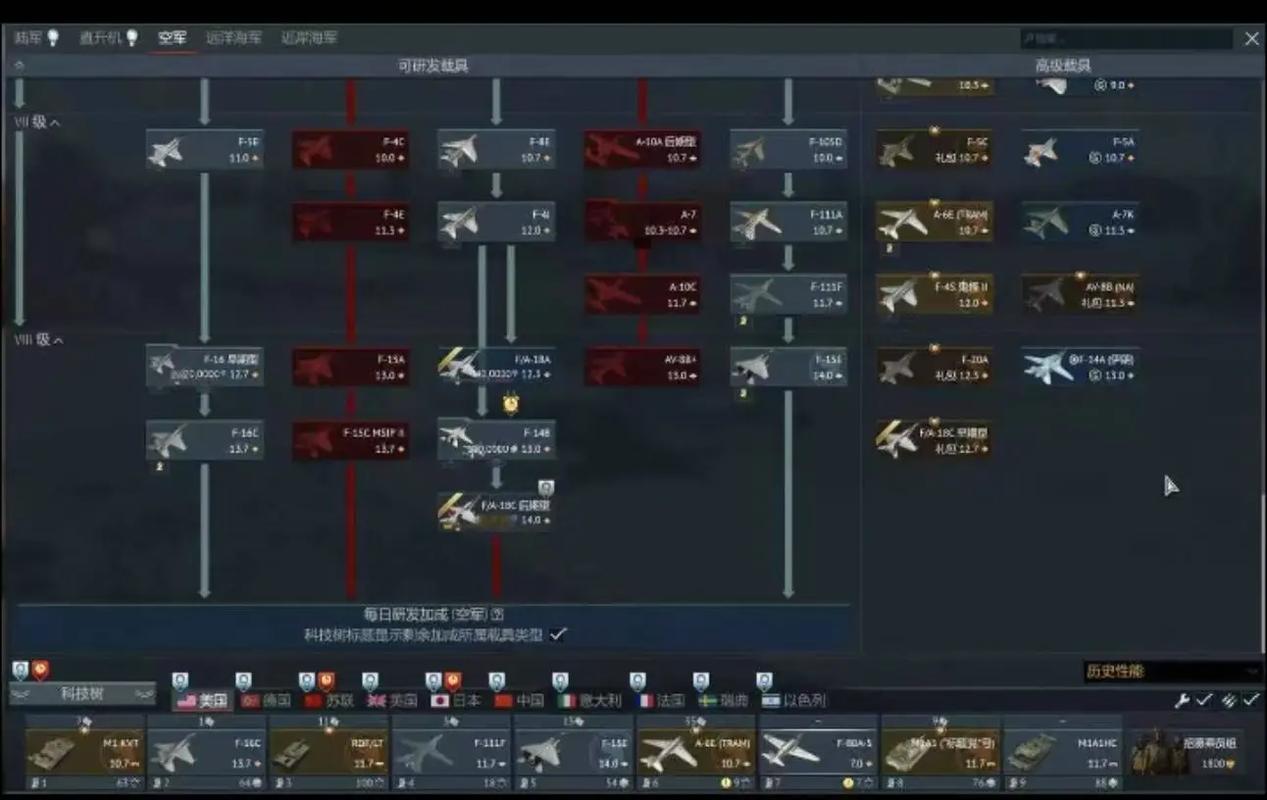Select the 苏联 nation tab
Viewport: 1267px width, 800px height.
(327, 700)
